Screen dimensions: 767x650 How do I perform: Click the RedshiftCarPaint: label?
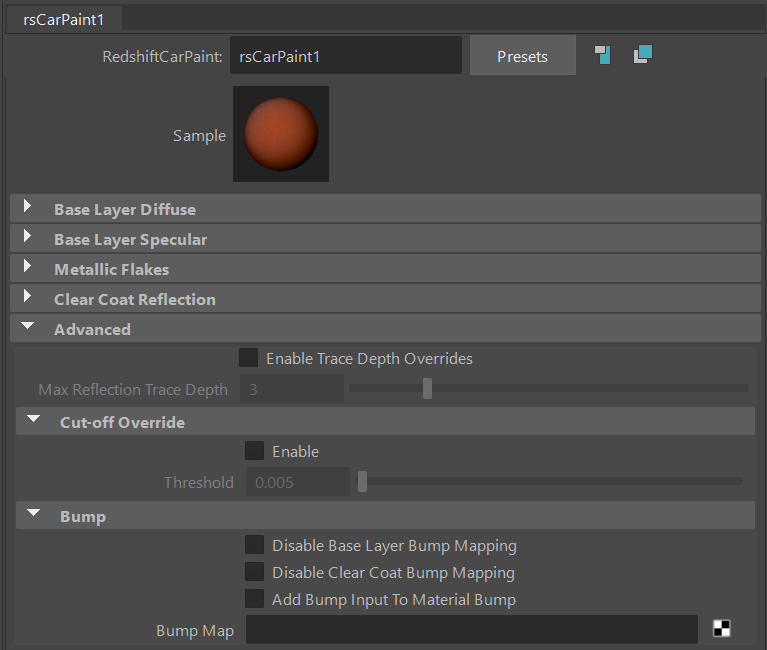162,57
